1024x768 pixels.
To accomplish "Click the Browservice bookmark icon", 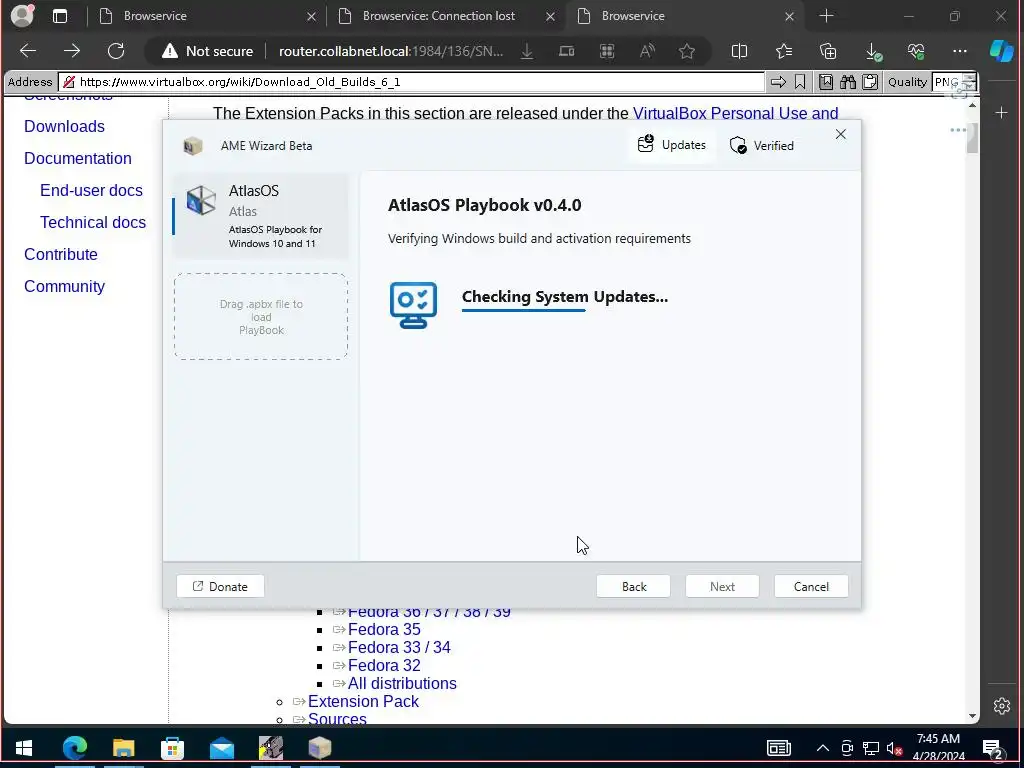I will click(x=800, y=82).
